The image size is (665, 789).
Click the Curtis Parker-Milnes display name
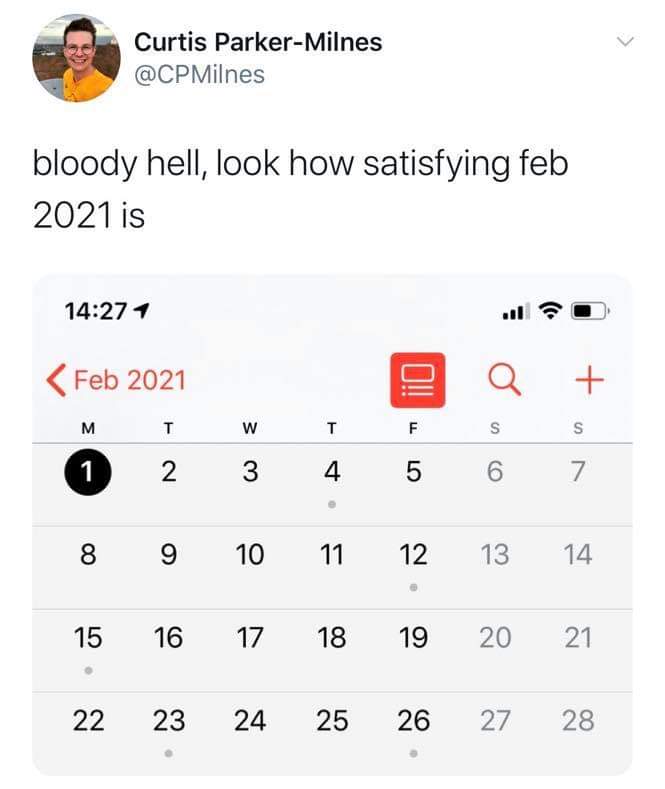pos(258,42)
